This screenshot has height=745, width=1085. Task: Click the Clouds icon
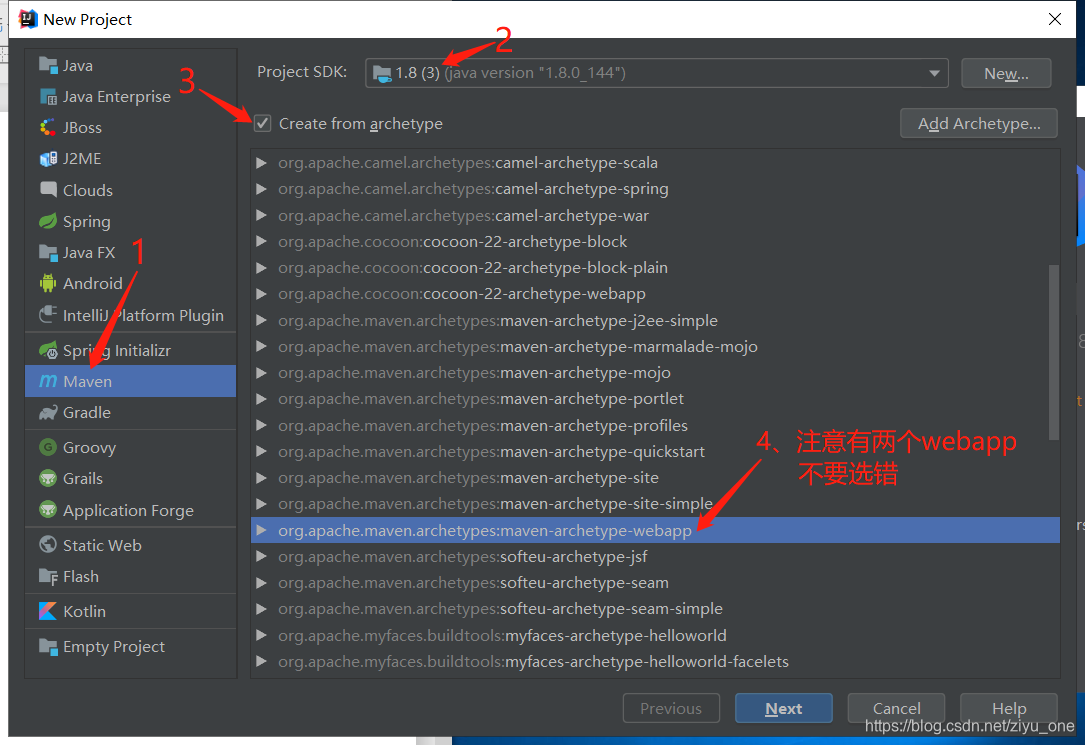click(x=48, y=190)
